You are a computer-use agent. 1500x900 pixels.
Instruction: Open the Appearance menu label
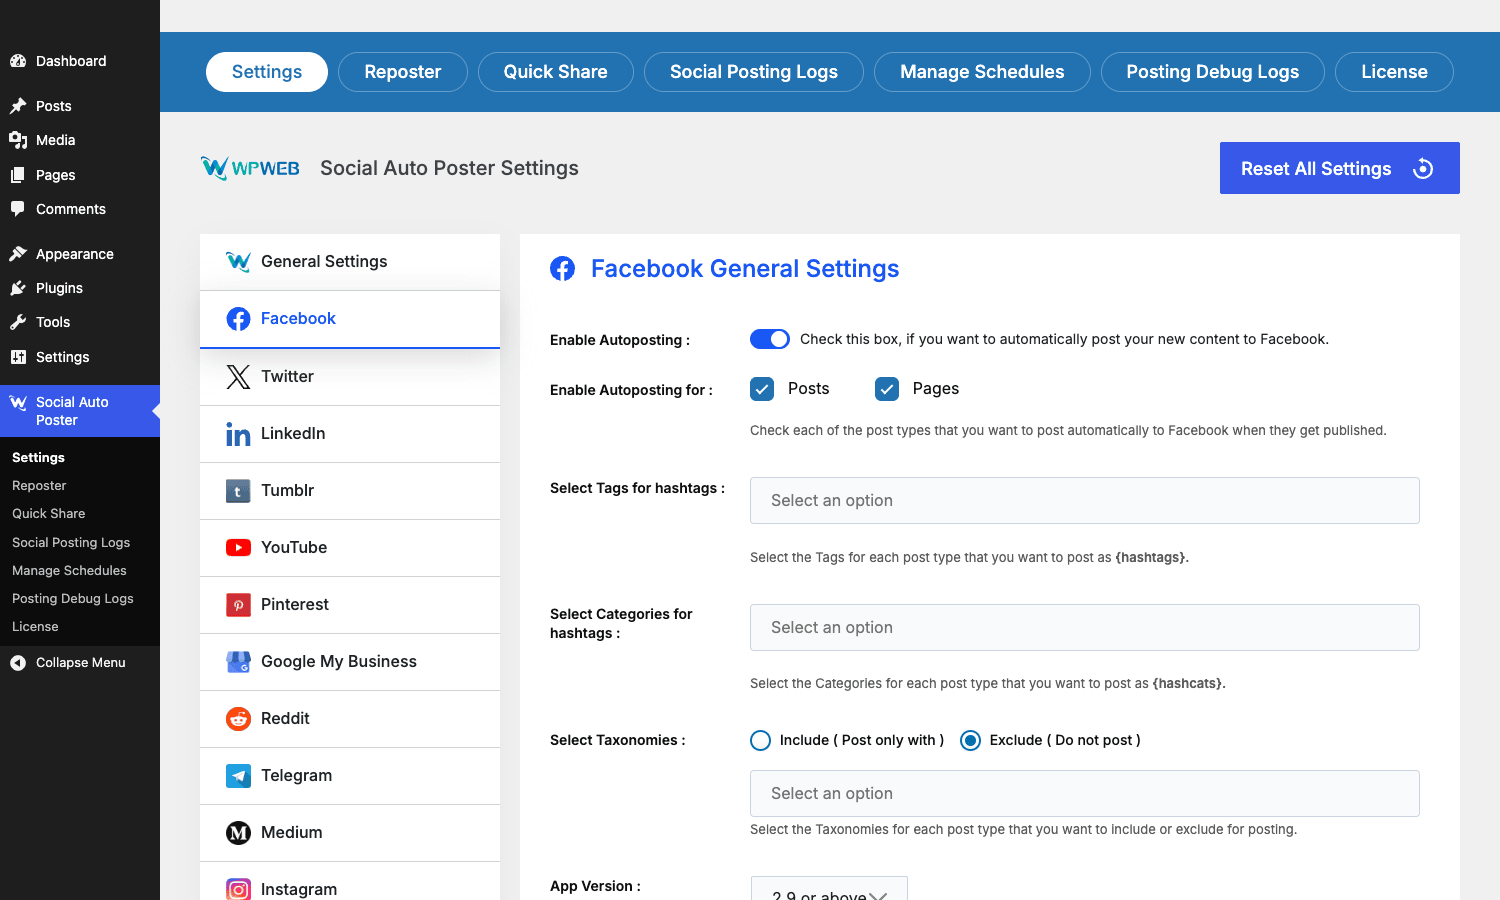pos(75,254)
